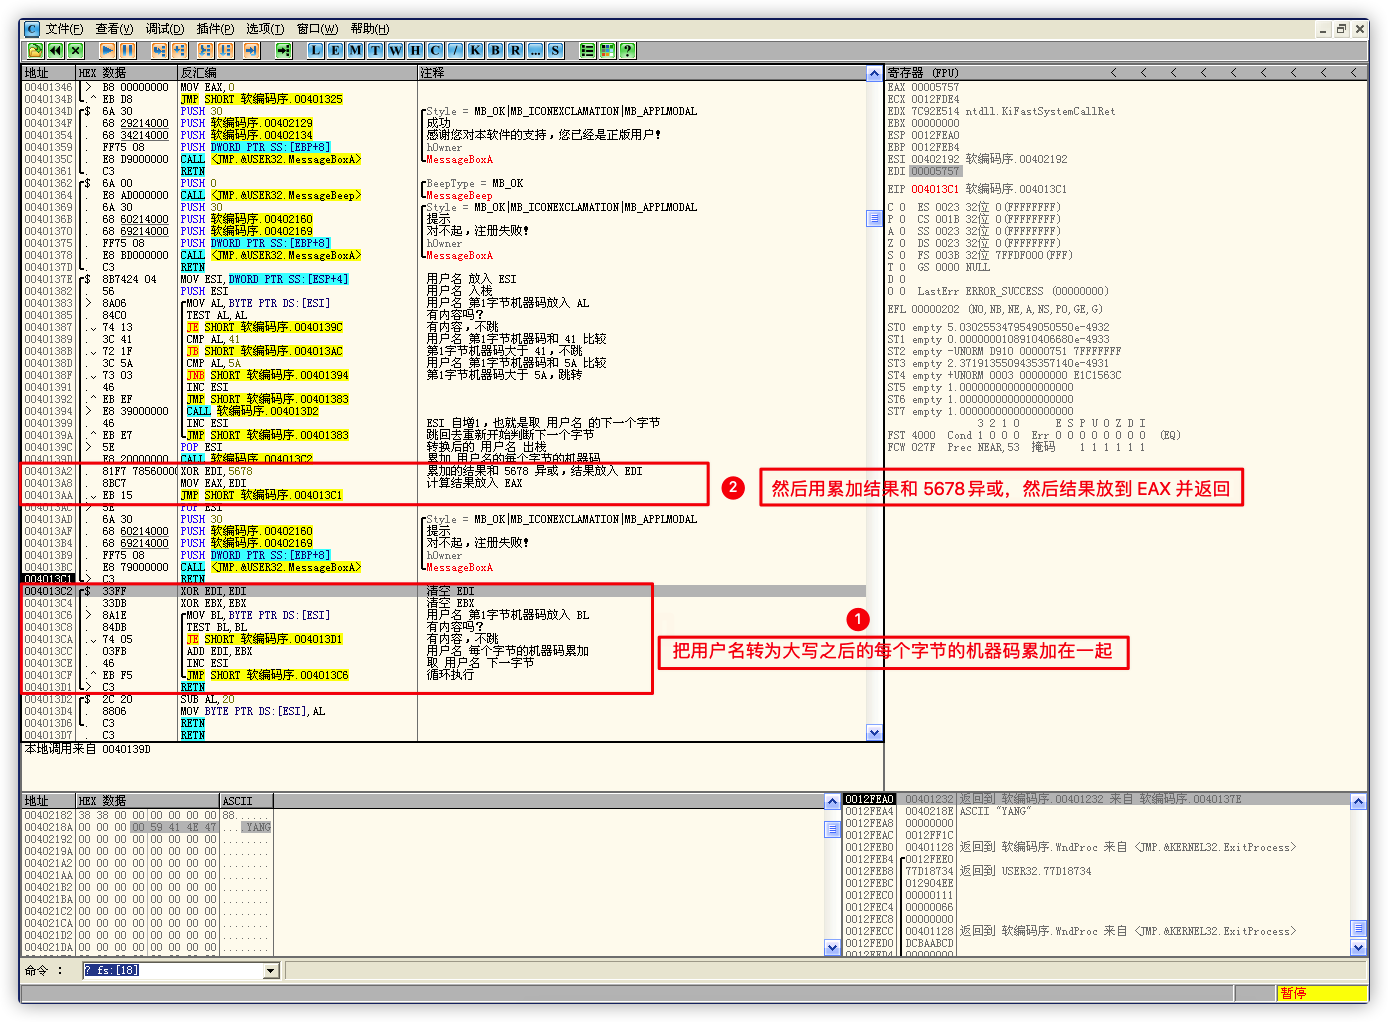Open the 调试(D) debug menu
The image size is (1388, 1022).
pyautogui.click(x=164, y=29)
